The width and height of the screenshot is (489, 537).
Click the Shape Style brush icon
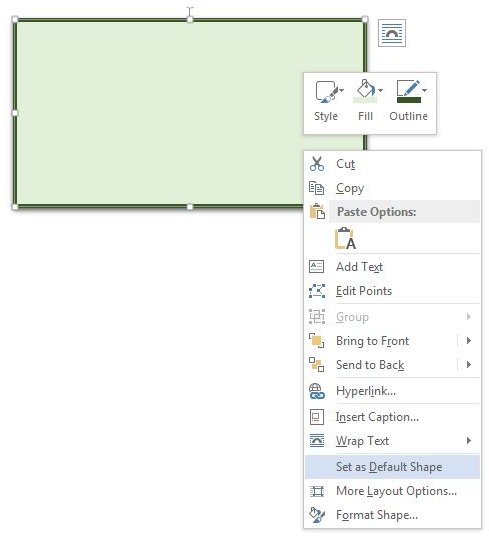[x=326, y=92]
